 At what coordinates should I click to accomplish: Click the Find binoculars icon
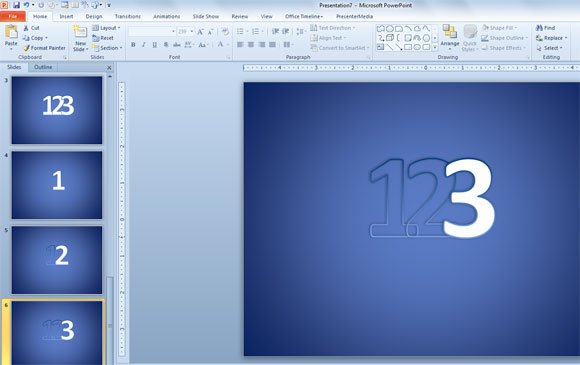[x=539, y=28]
